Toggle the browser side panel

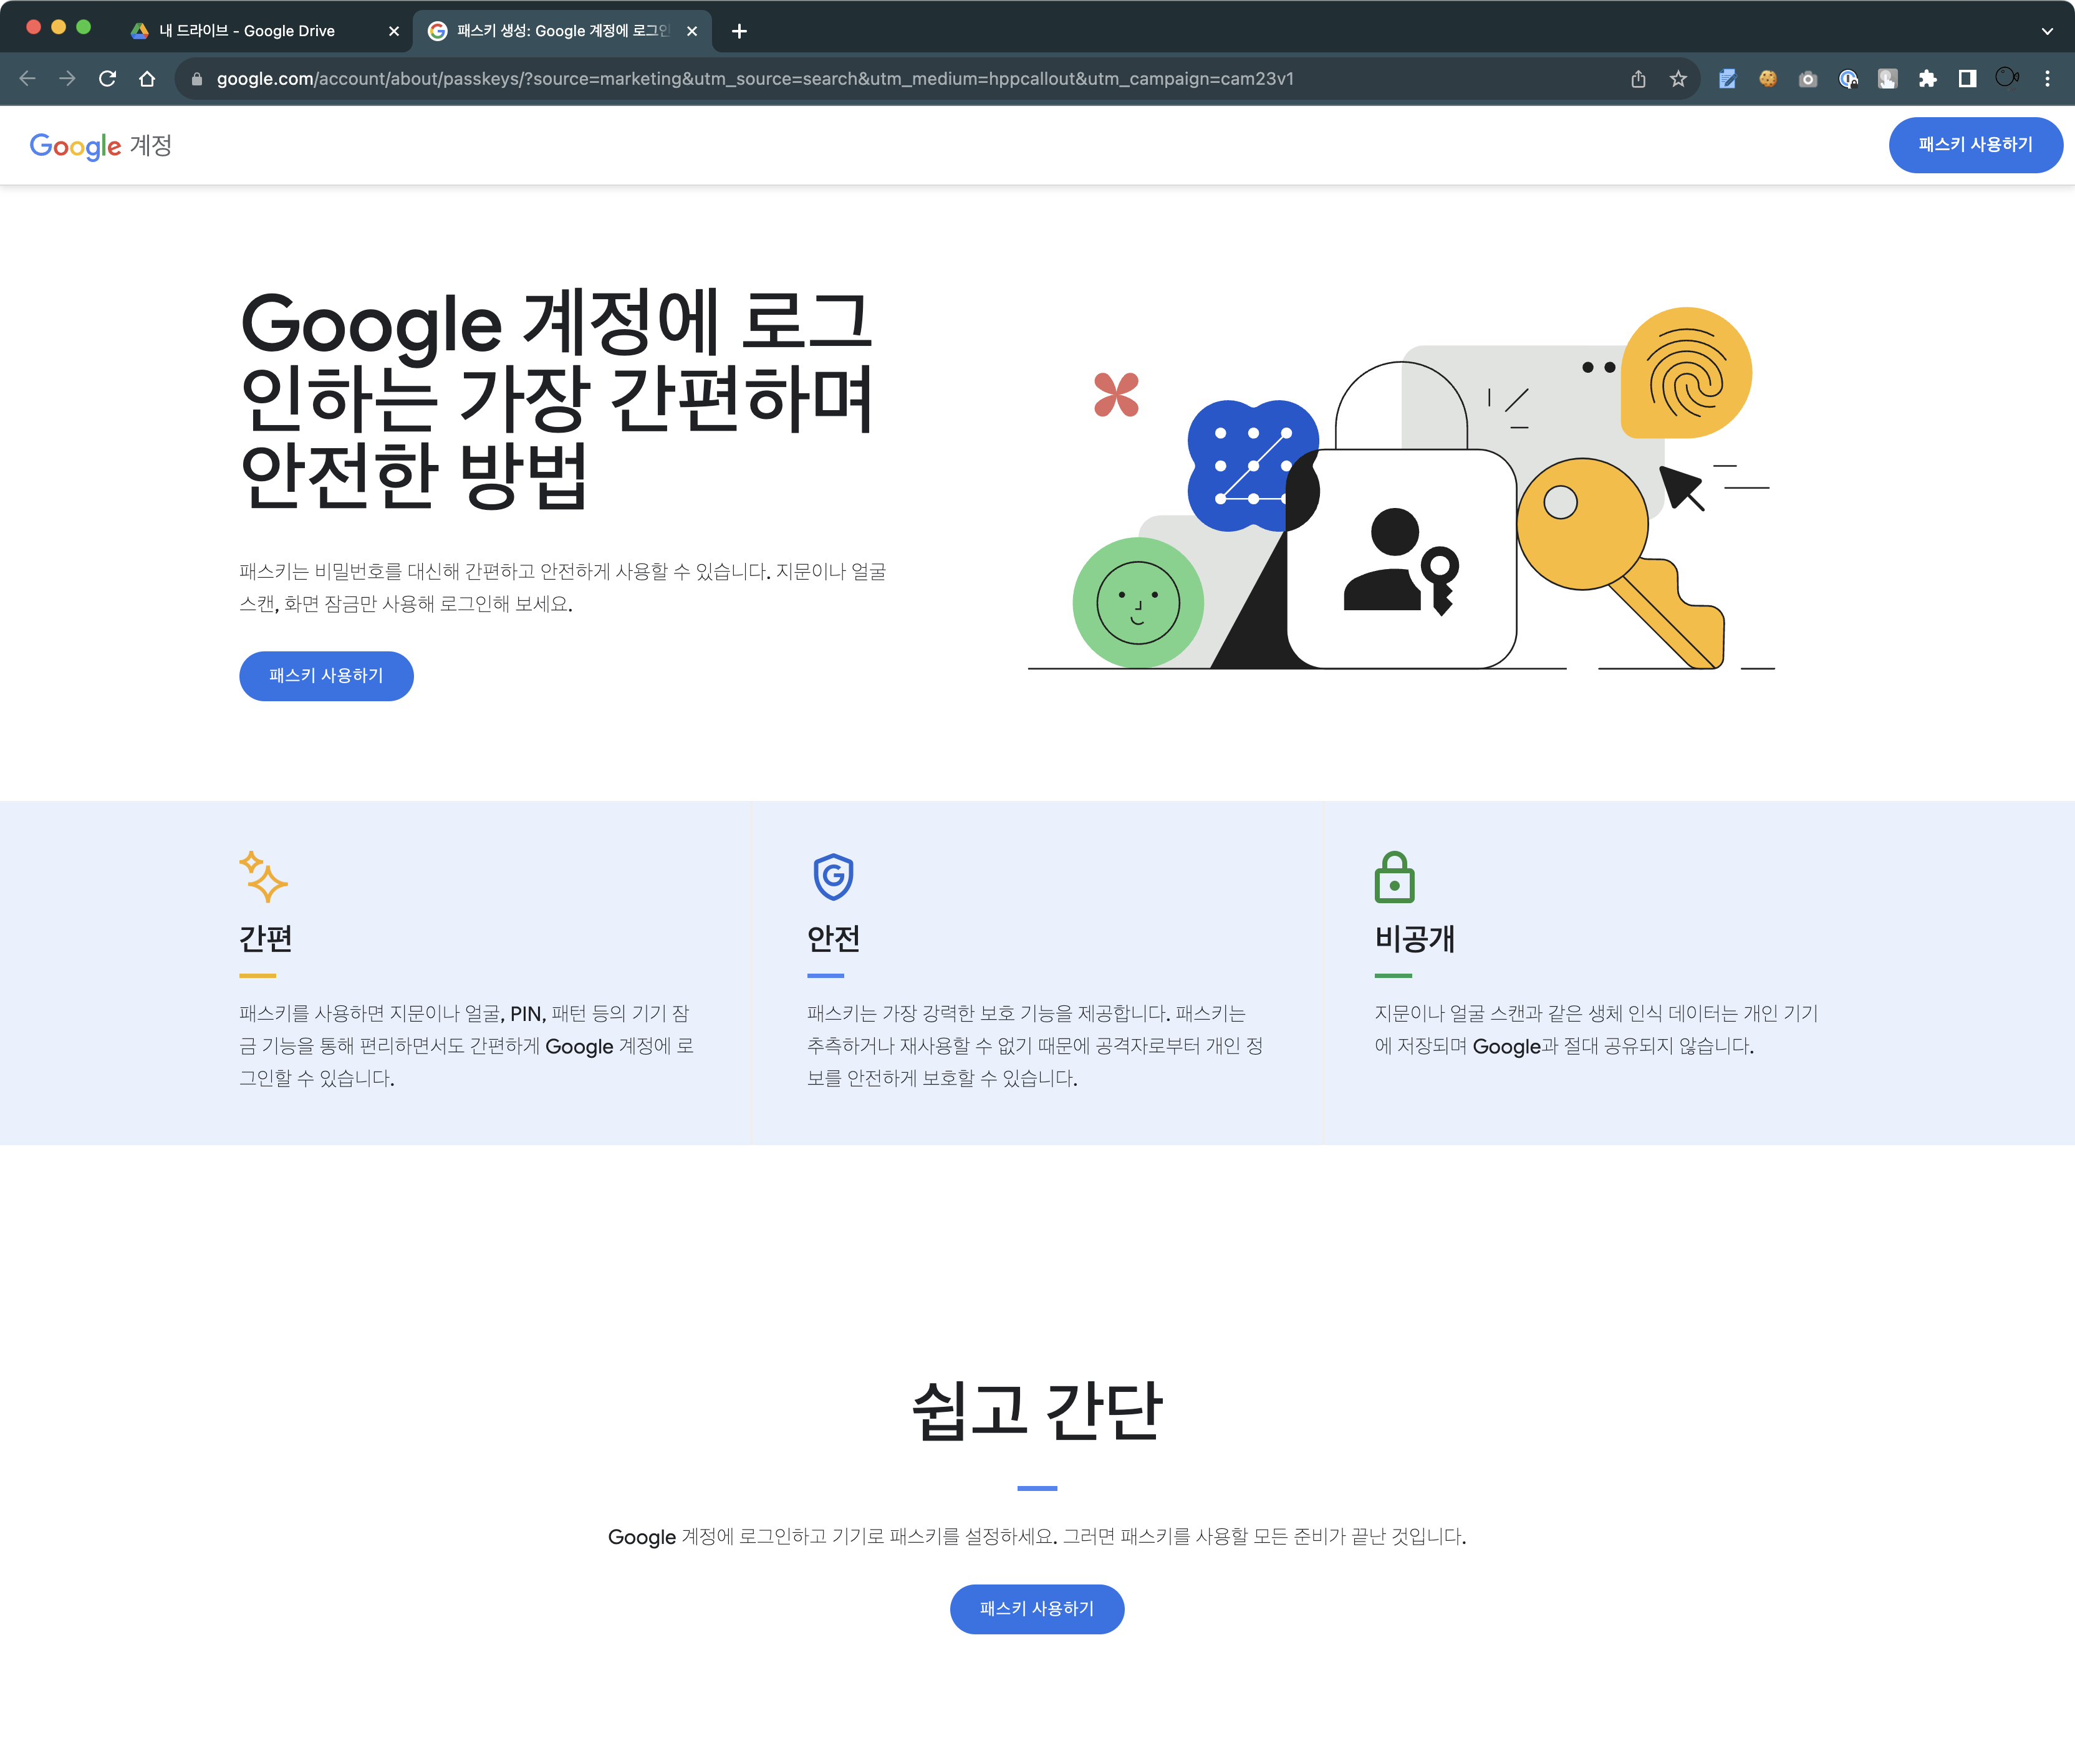click(1967, 79)
